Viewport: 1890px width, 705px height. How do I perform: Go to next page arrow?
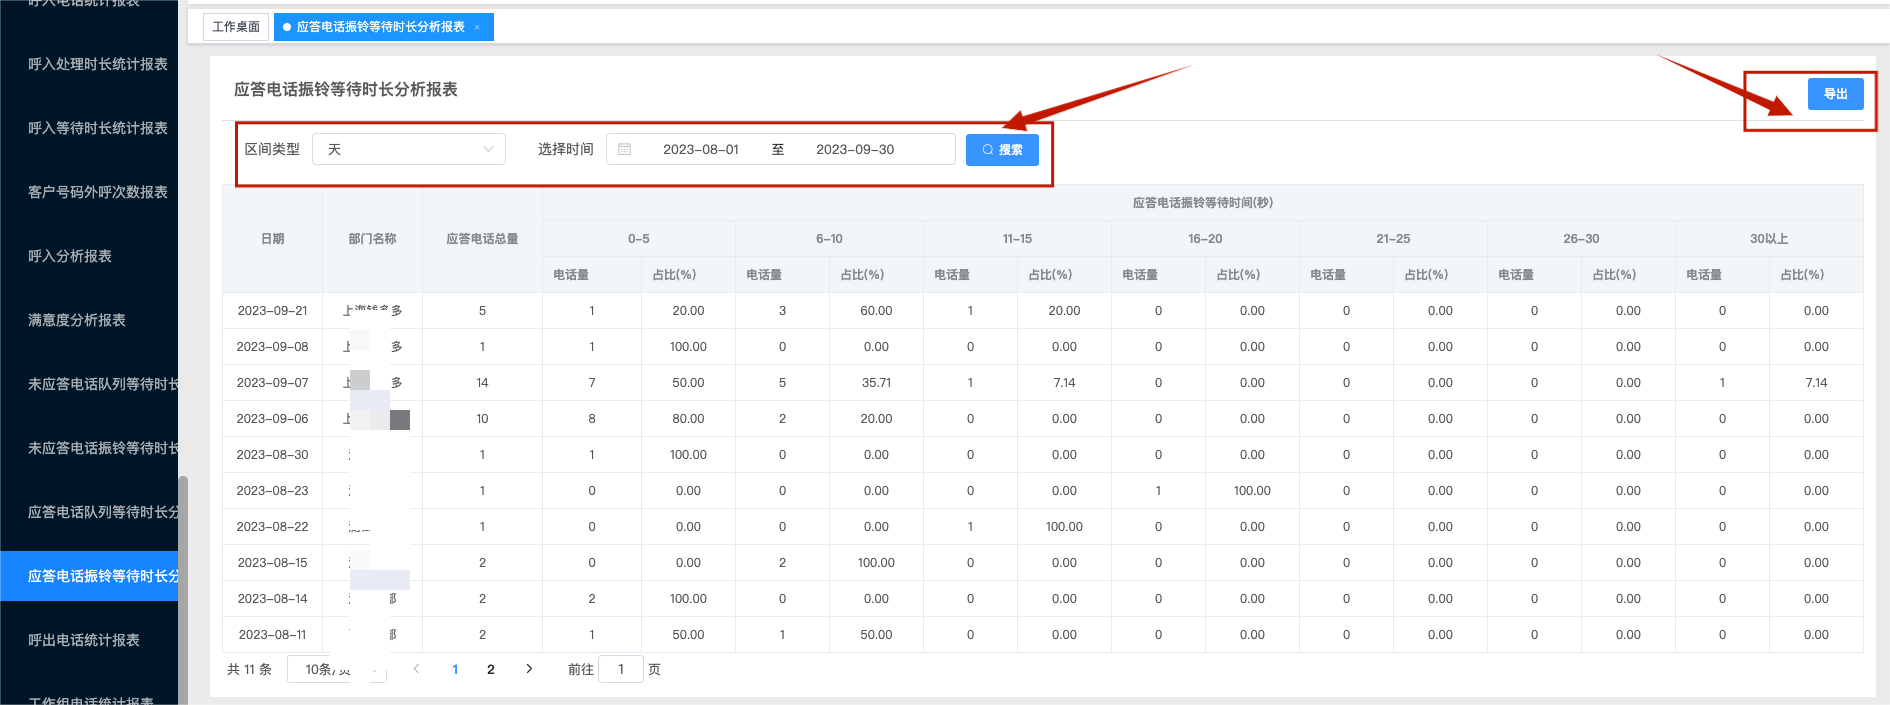tap(529, 669)
